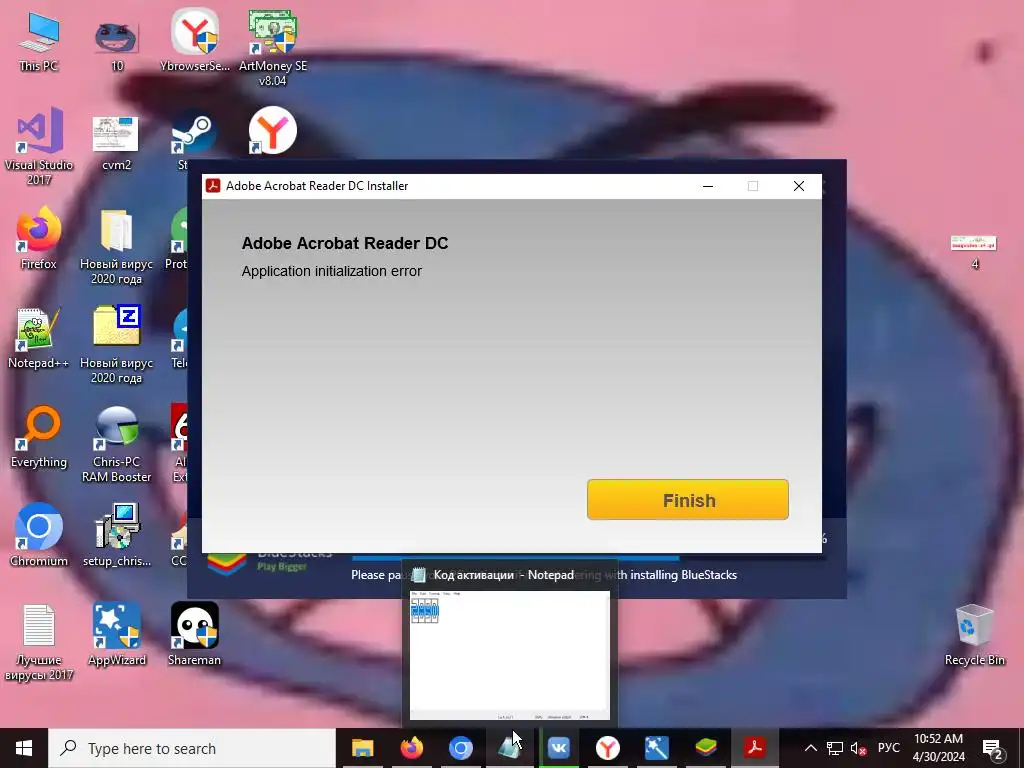Click the Finish button in Adobe installer
The width and height of the screenshot is (1024, 768).
click(688, 500)
